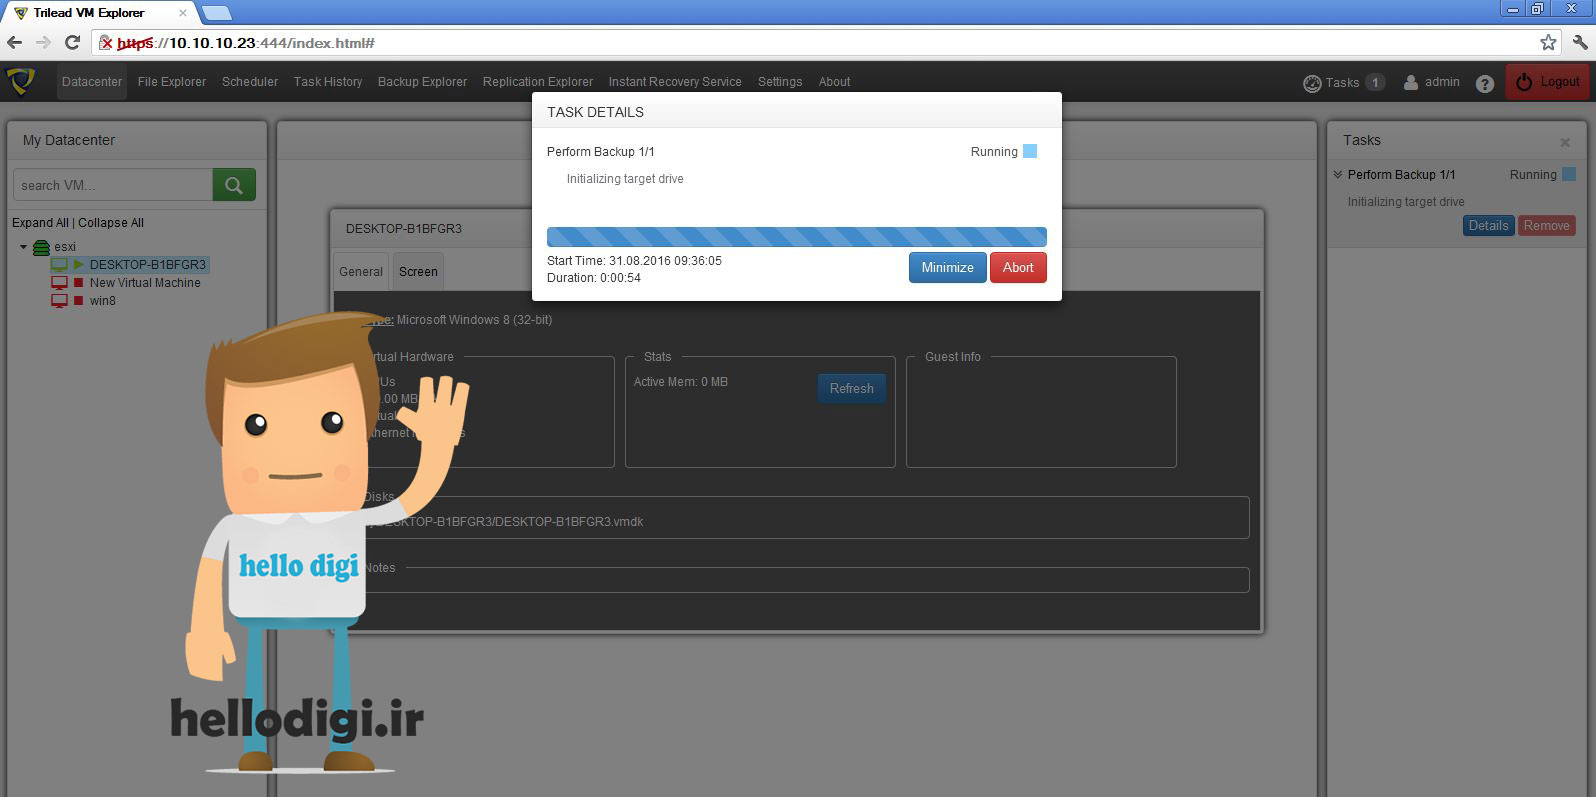Click the Collapse All link
The image size is (1596, 797).
pyautogui.click(x=111, y=223)
